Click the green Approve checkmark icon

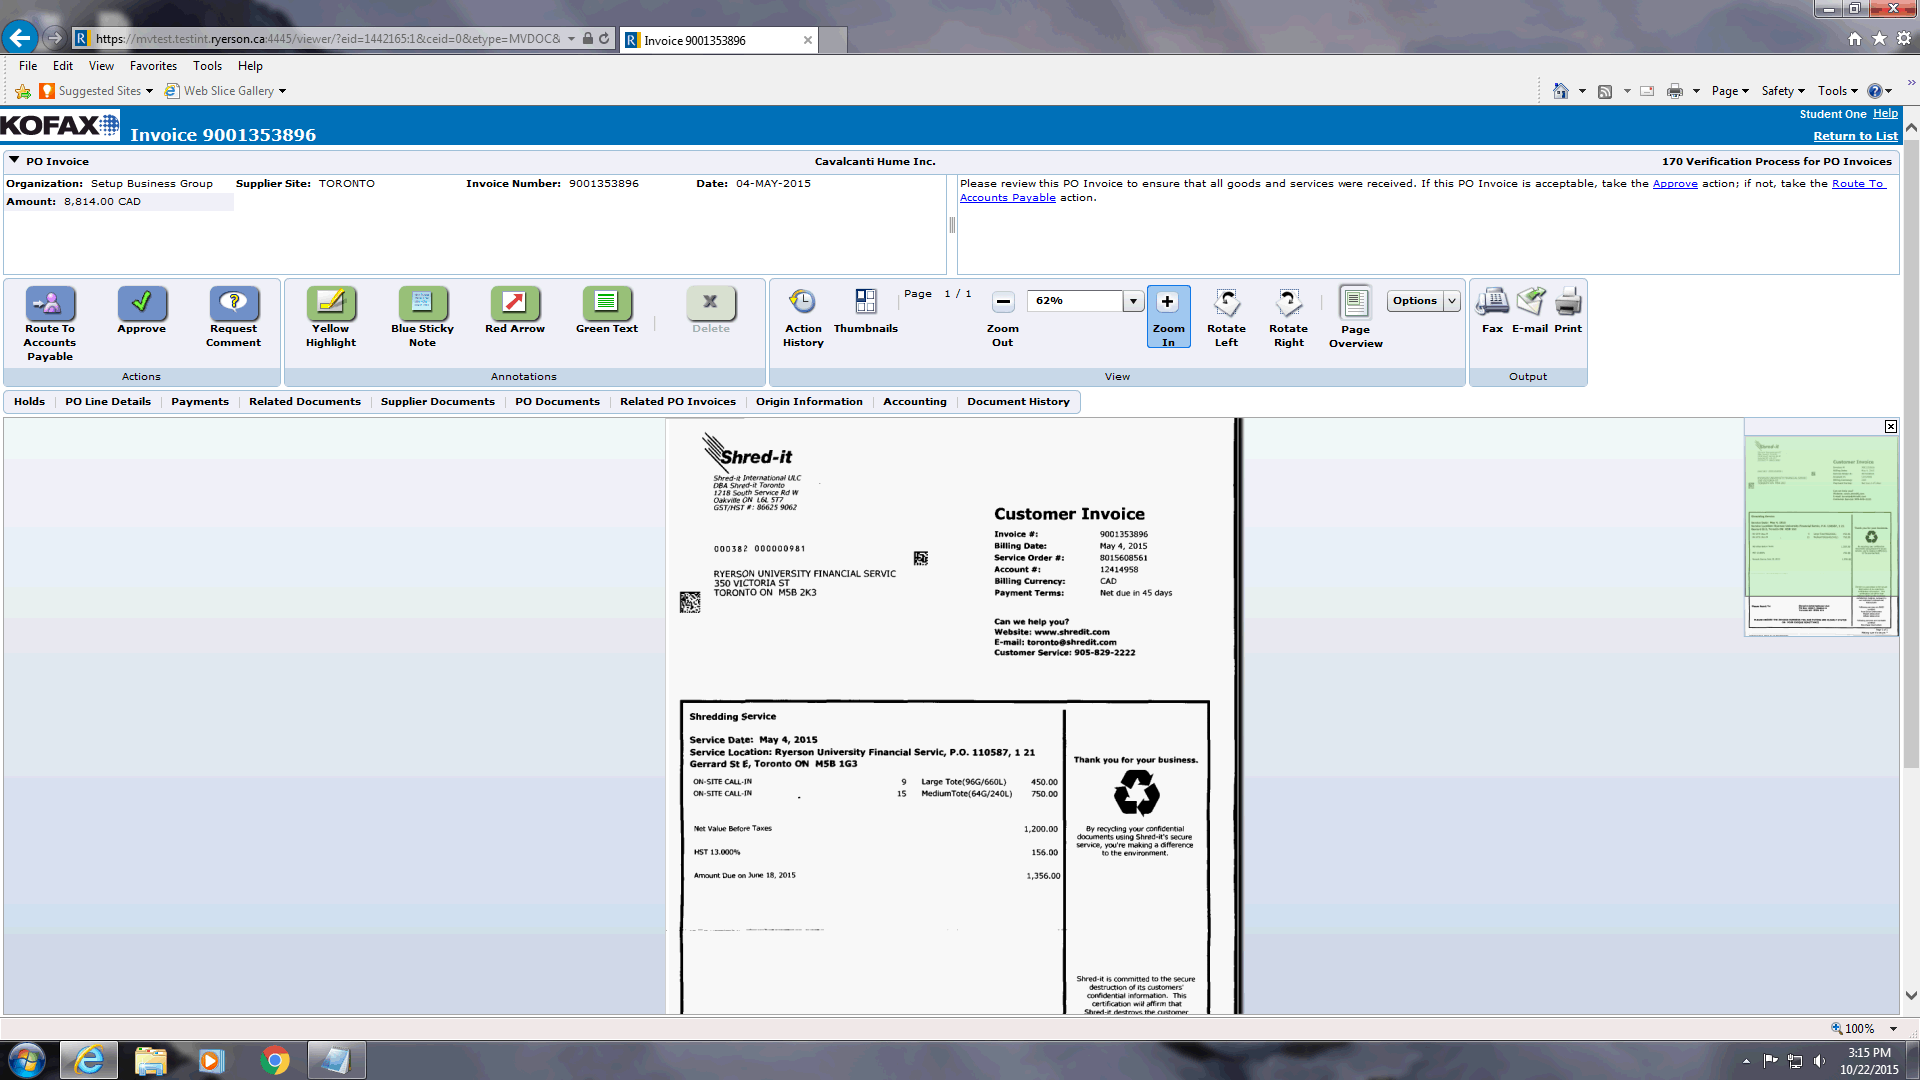[142, 303]
